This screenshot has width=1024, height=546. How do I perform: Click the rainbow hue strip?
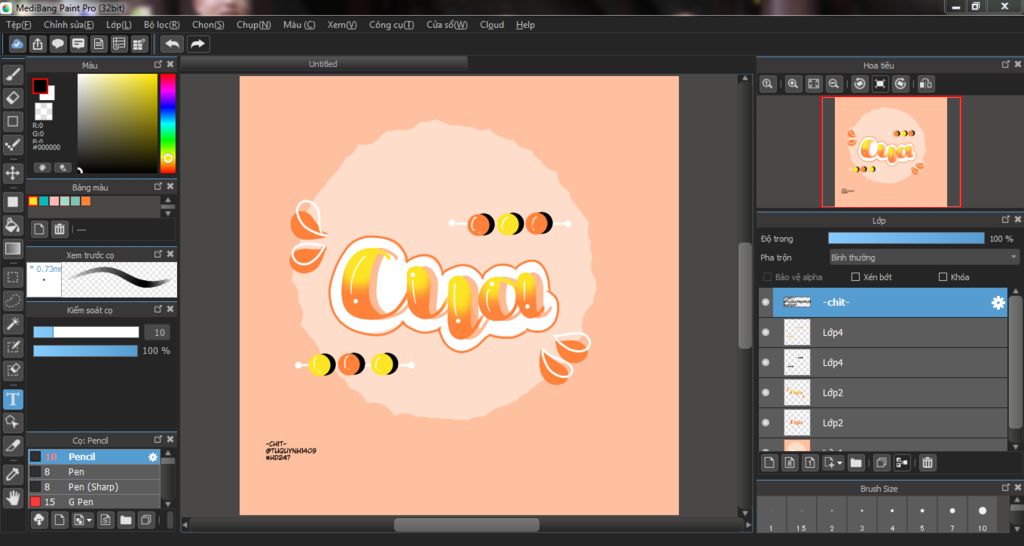tap(168, 123)
